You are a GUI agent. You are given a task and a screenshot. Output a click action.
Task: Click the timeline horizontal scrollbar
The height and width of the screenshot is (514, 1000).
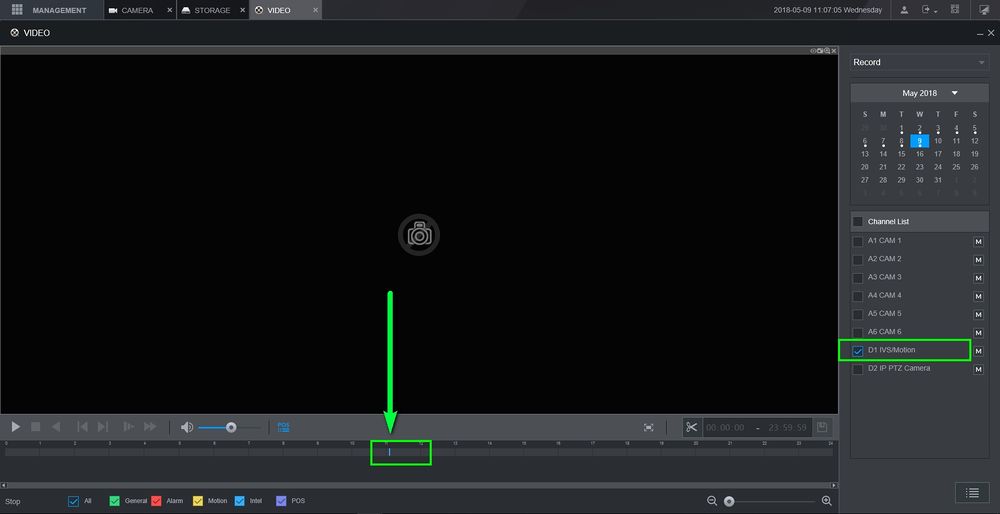coord(418,485)
